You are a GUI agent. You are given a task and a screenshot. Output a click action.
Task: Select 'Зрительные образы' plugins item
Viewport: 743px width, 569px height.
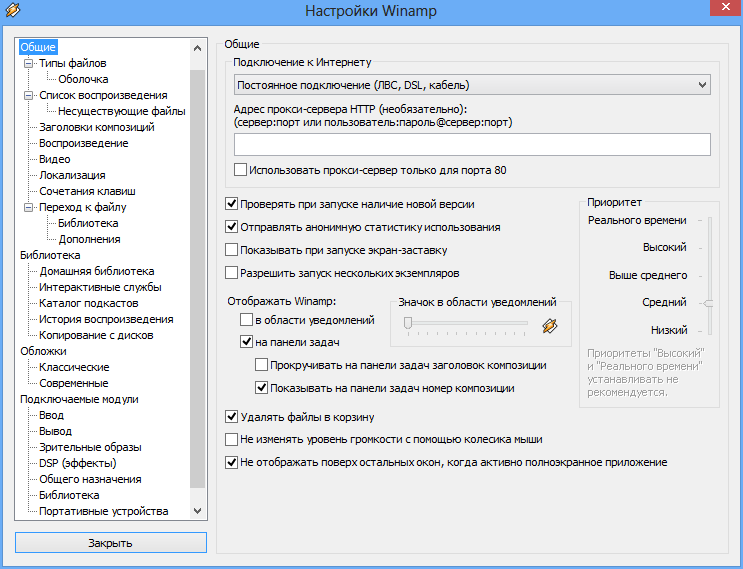coord(90,447)
